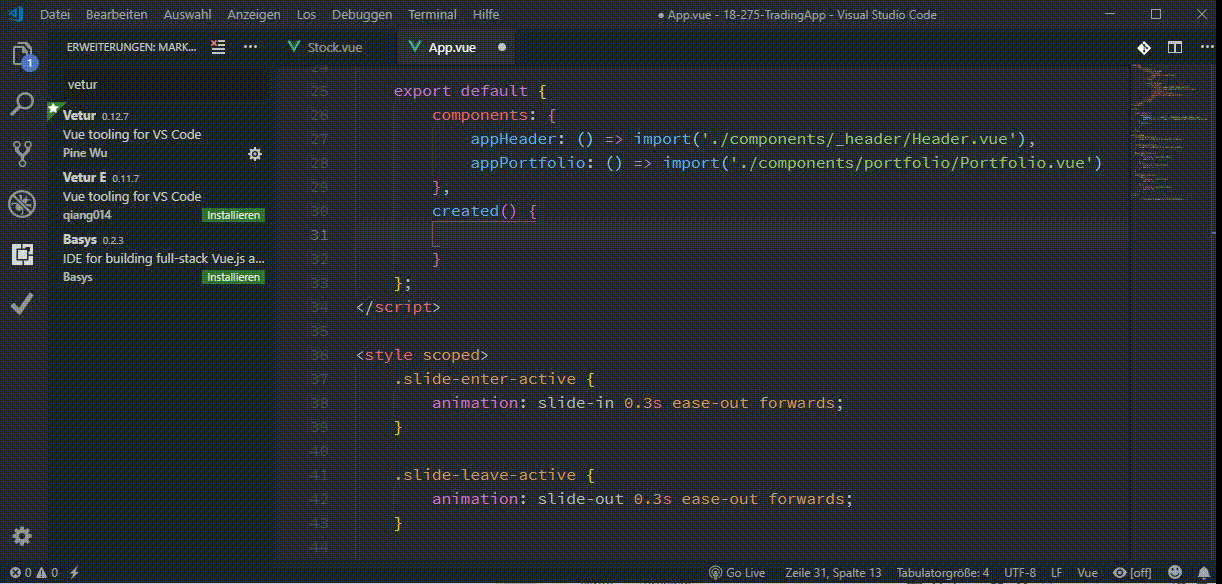Switch to the App.vue tab

[x=452, y=47]
